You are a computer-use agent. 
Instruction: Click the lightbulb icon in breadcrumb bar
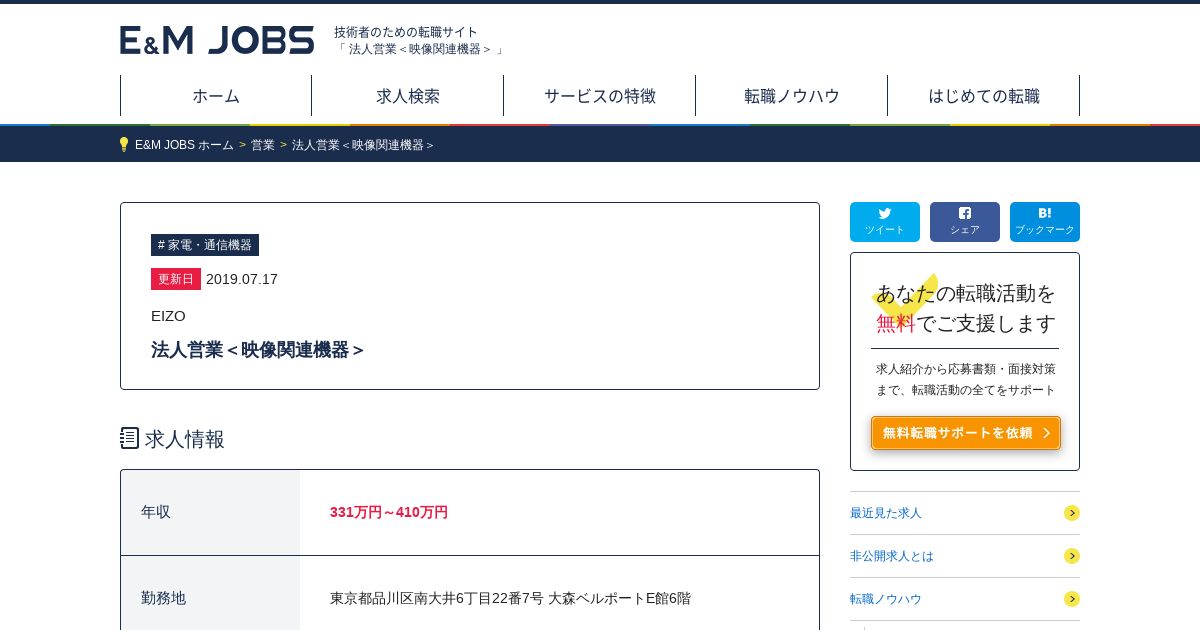[x=124, y=144]
